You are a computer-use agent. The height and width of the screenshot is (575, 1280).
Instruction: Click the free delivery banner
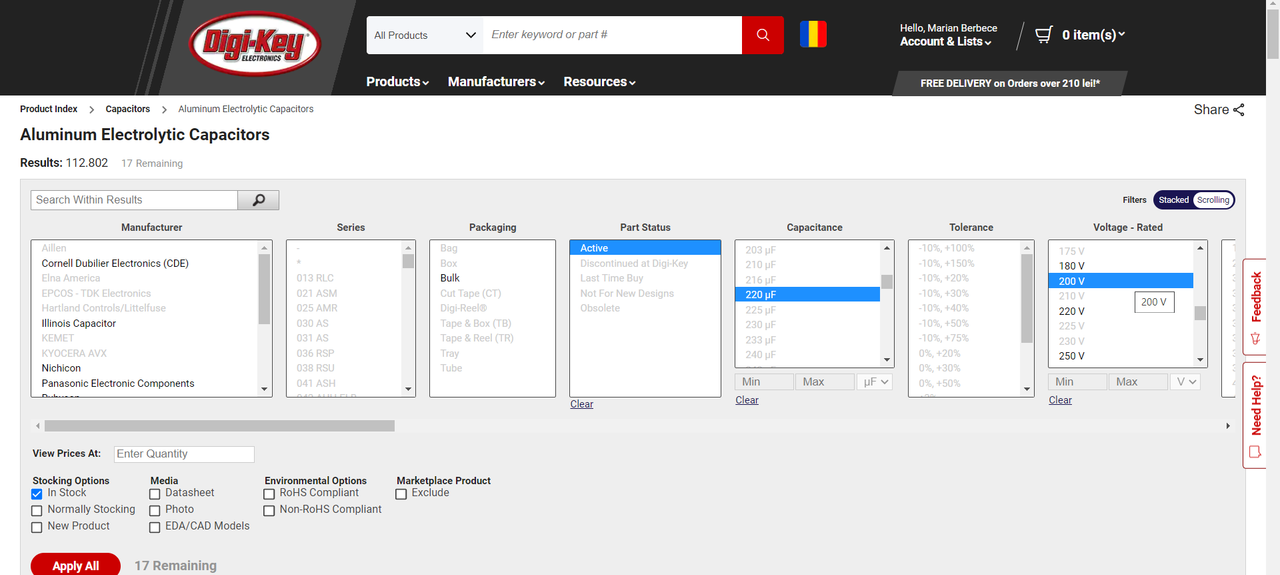[x=1010, y=83]
